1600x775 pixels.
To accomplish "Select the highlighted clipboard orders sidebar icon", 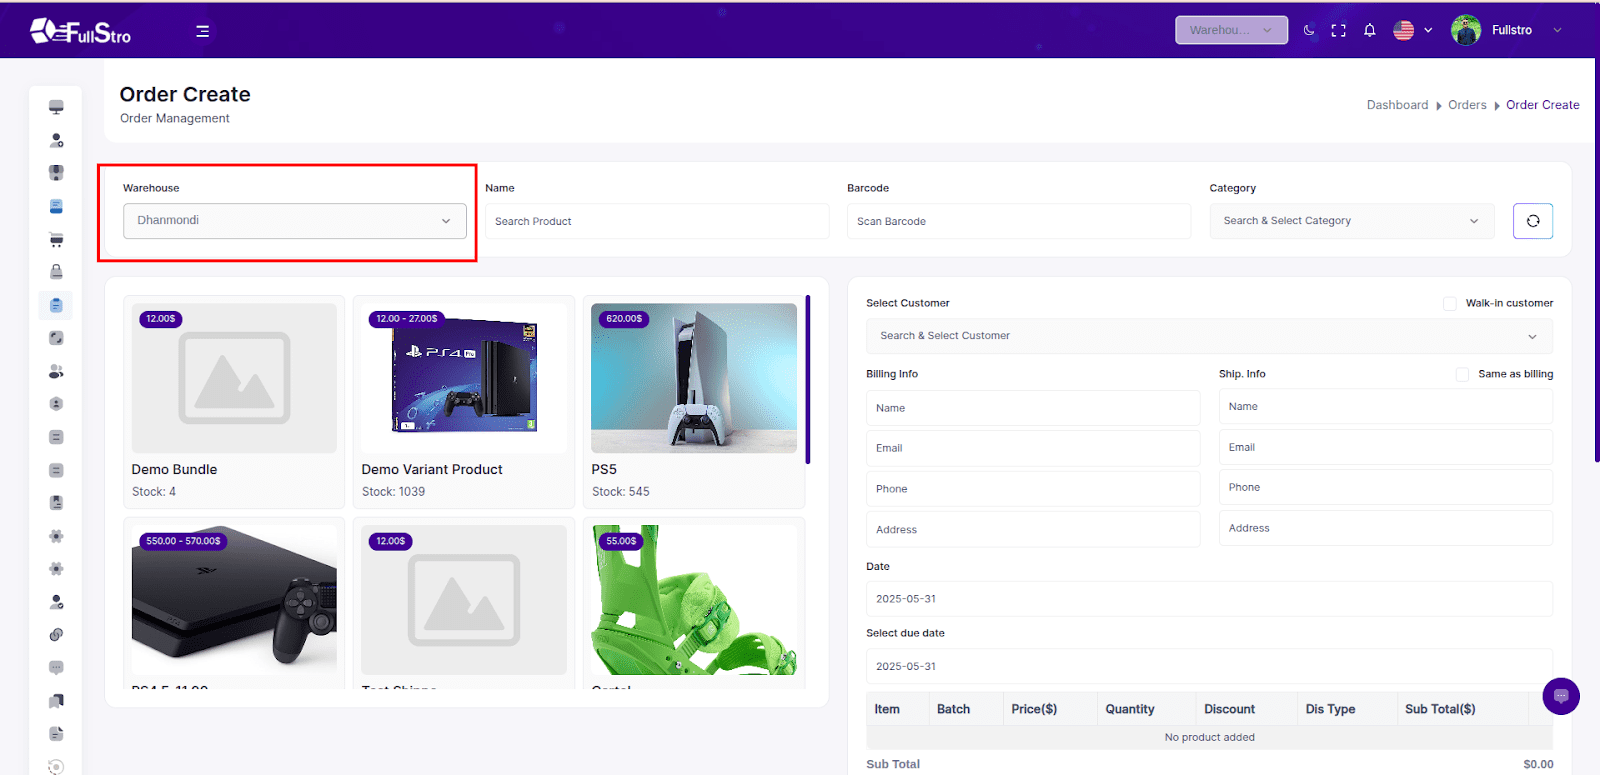I will pos(56,305).
